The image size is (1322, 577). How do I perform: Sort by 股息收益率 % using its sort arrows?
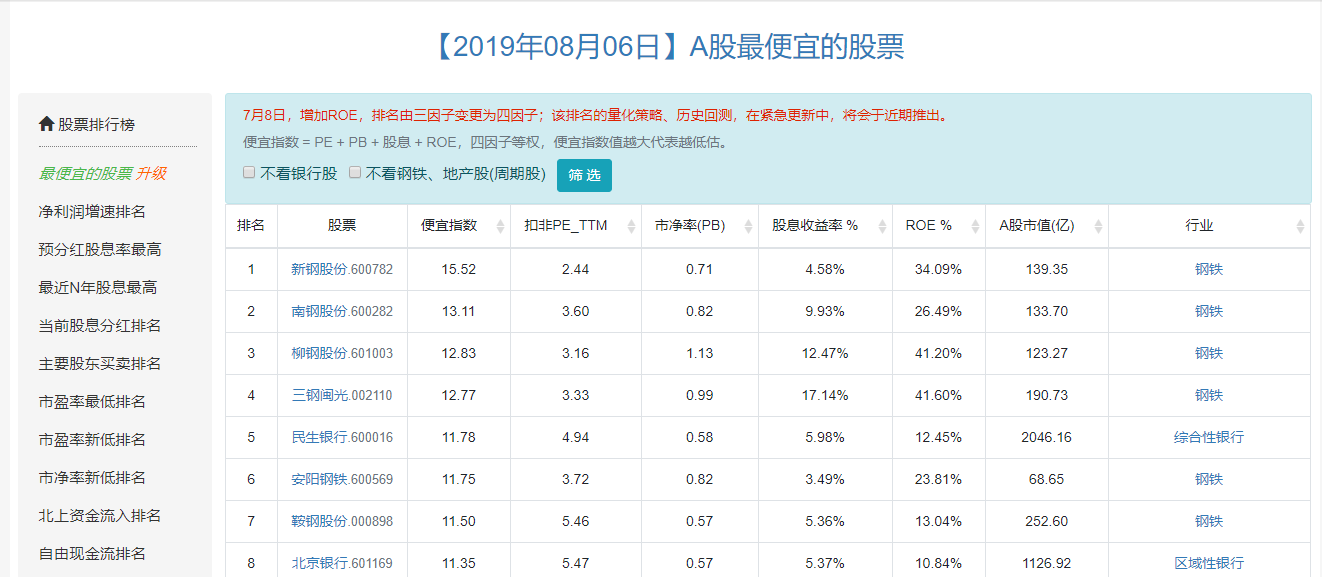(882, 226)
